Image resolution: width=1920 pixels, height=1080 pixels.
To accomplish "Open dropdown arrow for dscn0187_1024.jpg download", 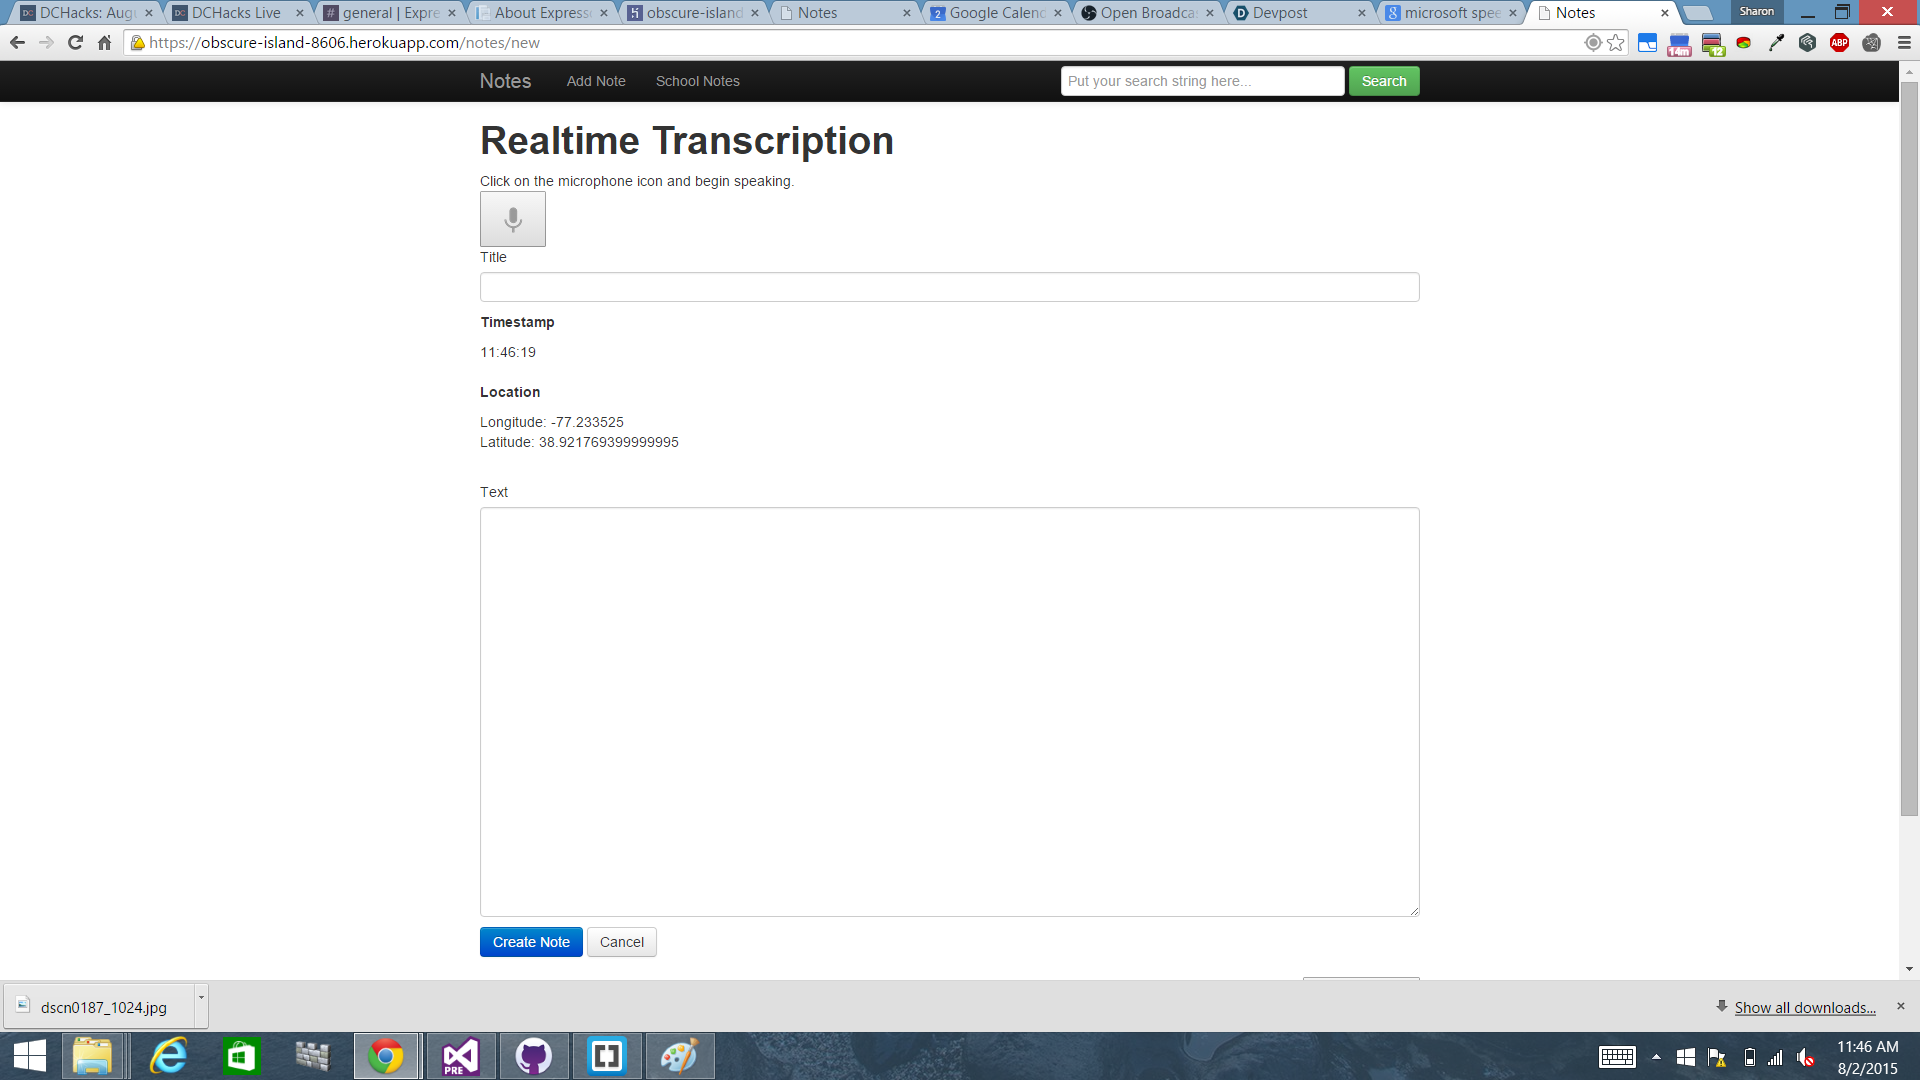I will 201,998.
